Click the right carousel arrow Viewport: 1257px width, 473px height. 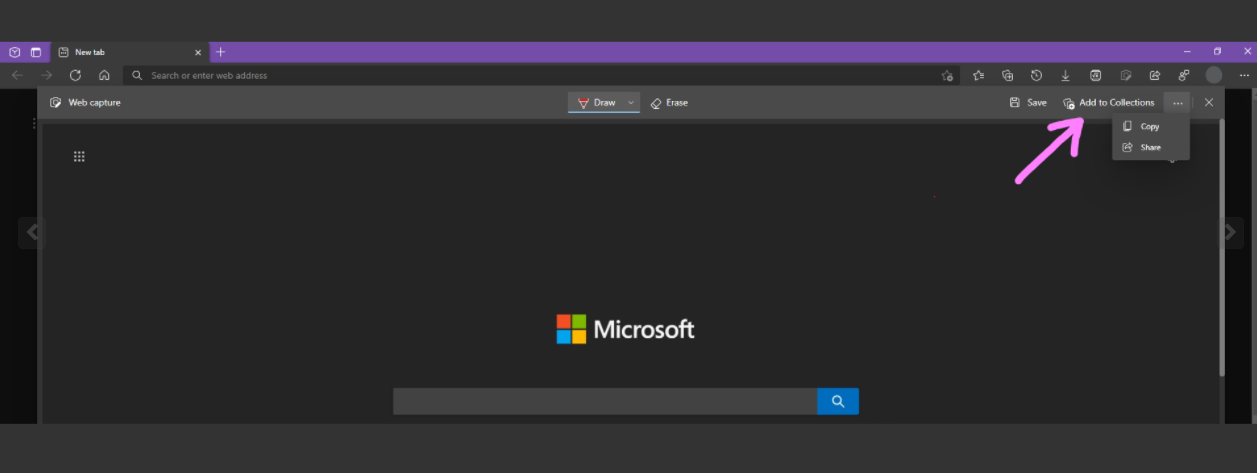pos(1229,232)
